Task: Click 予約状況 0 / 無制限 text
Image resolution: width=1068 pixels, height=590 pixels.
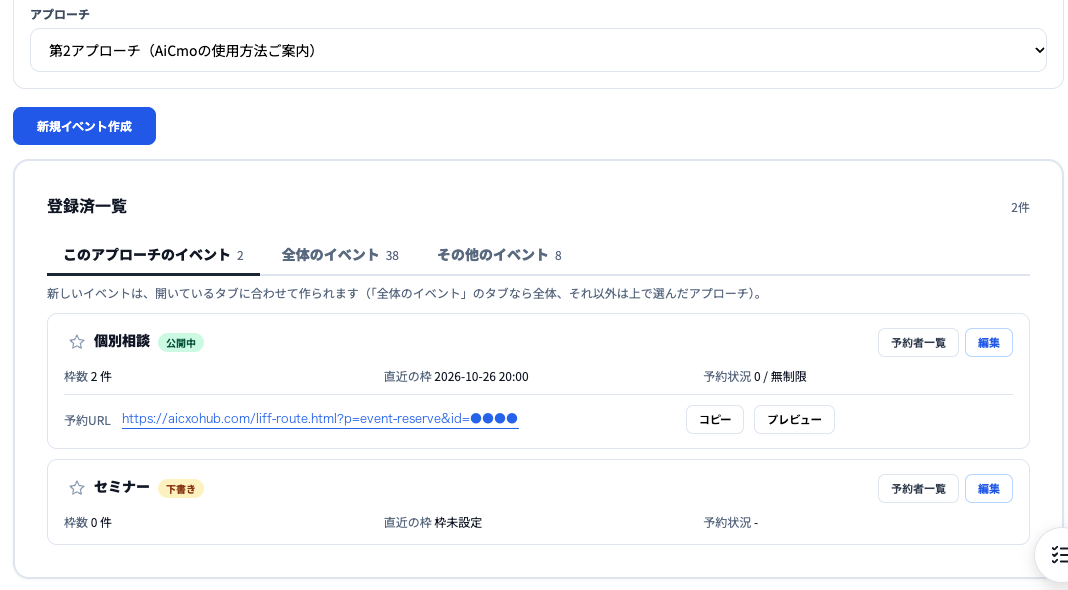Action: pos(755,377)
